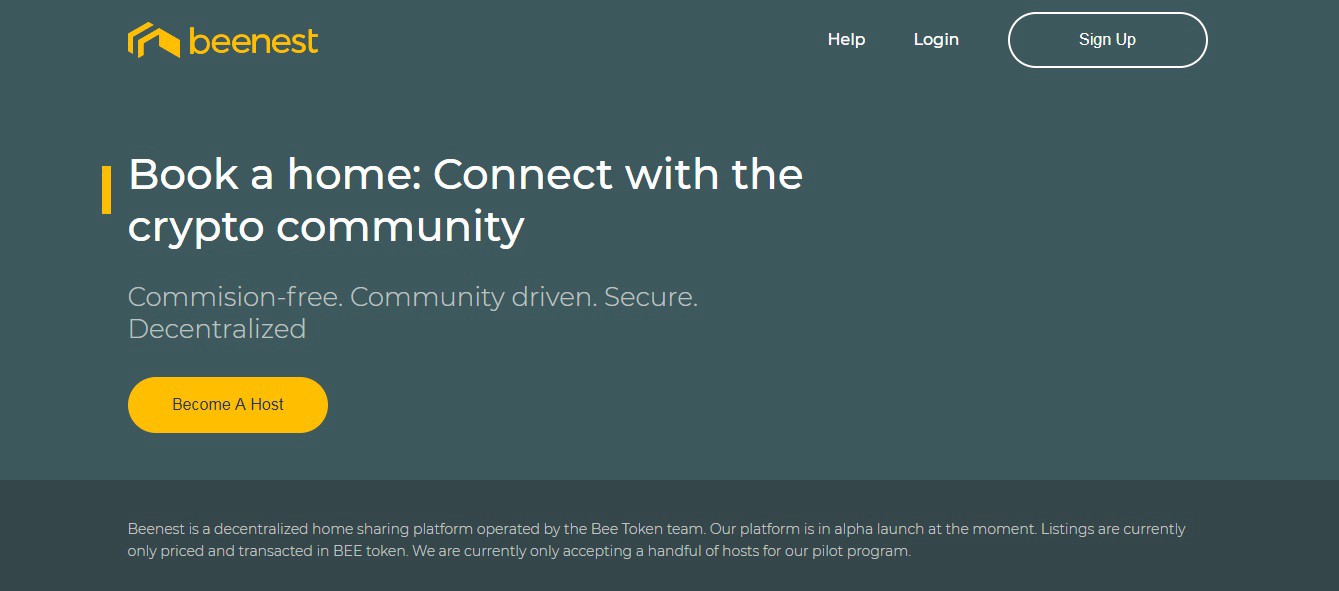
Task: Click the word "Commision-free." in the subtitle
Action: tap(234, 297)
